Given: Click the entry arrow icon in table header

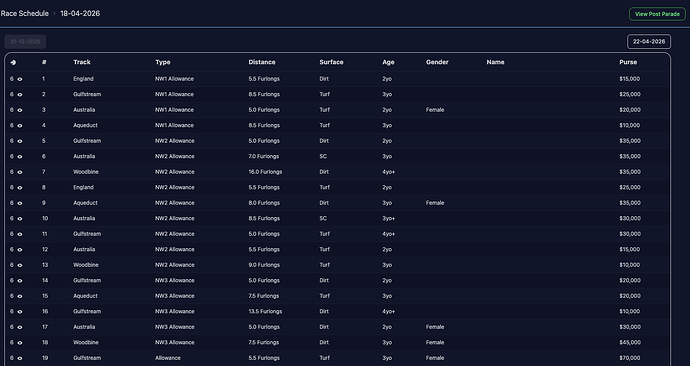Looking at the screenshot, I should (13, 62).
